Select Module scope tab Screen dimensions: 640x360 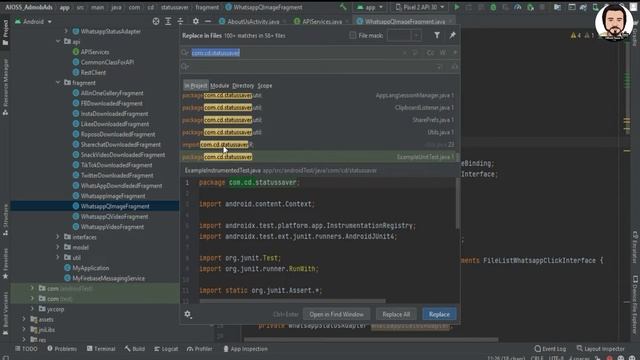click(220, 86)
